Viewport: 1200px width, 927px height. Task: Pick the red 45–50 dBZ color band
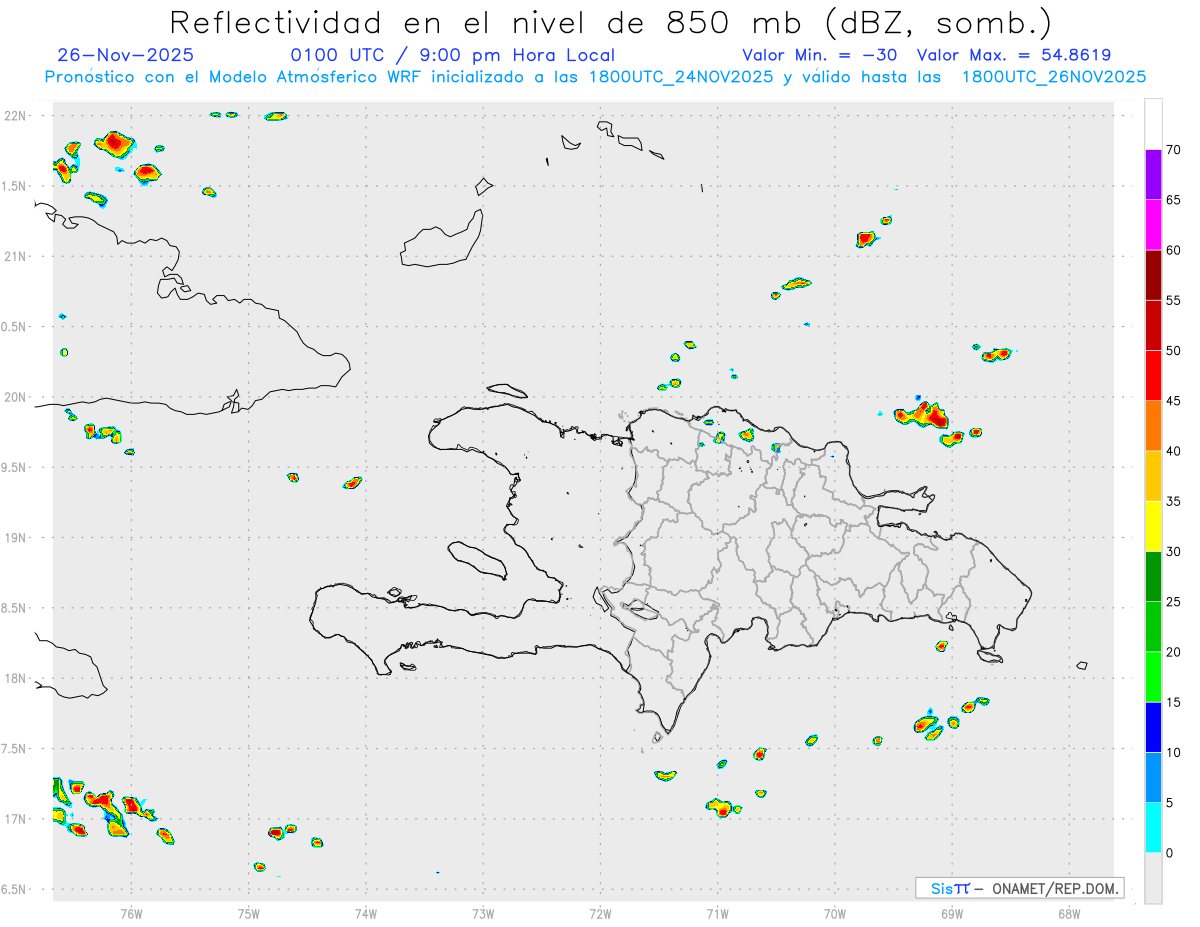1153,375
